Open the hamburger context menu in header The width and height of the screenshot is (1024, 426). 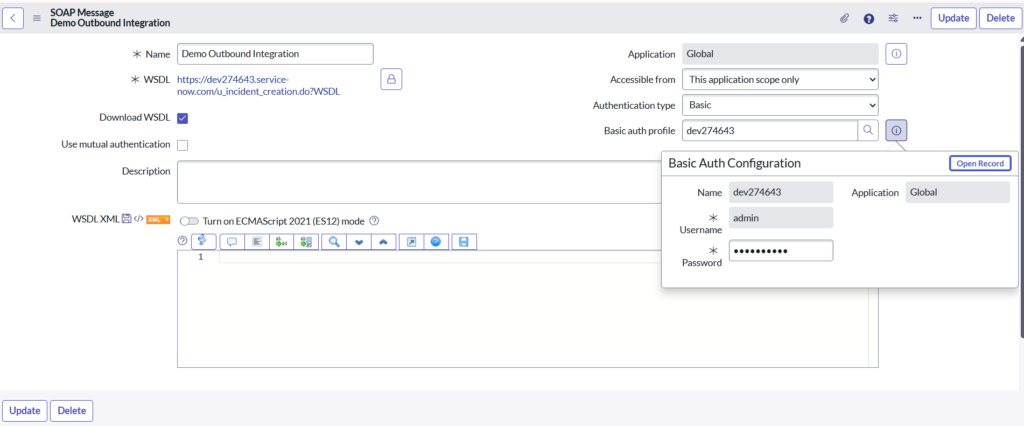pos(37,18)
